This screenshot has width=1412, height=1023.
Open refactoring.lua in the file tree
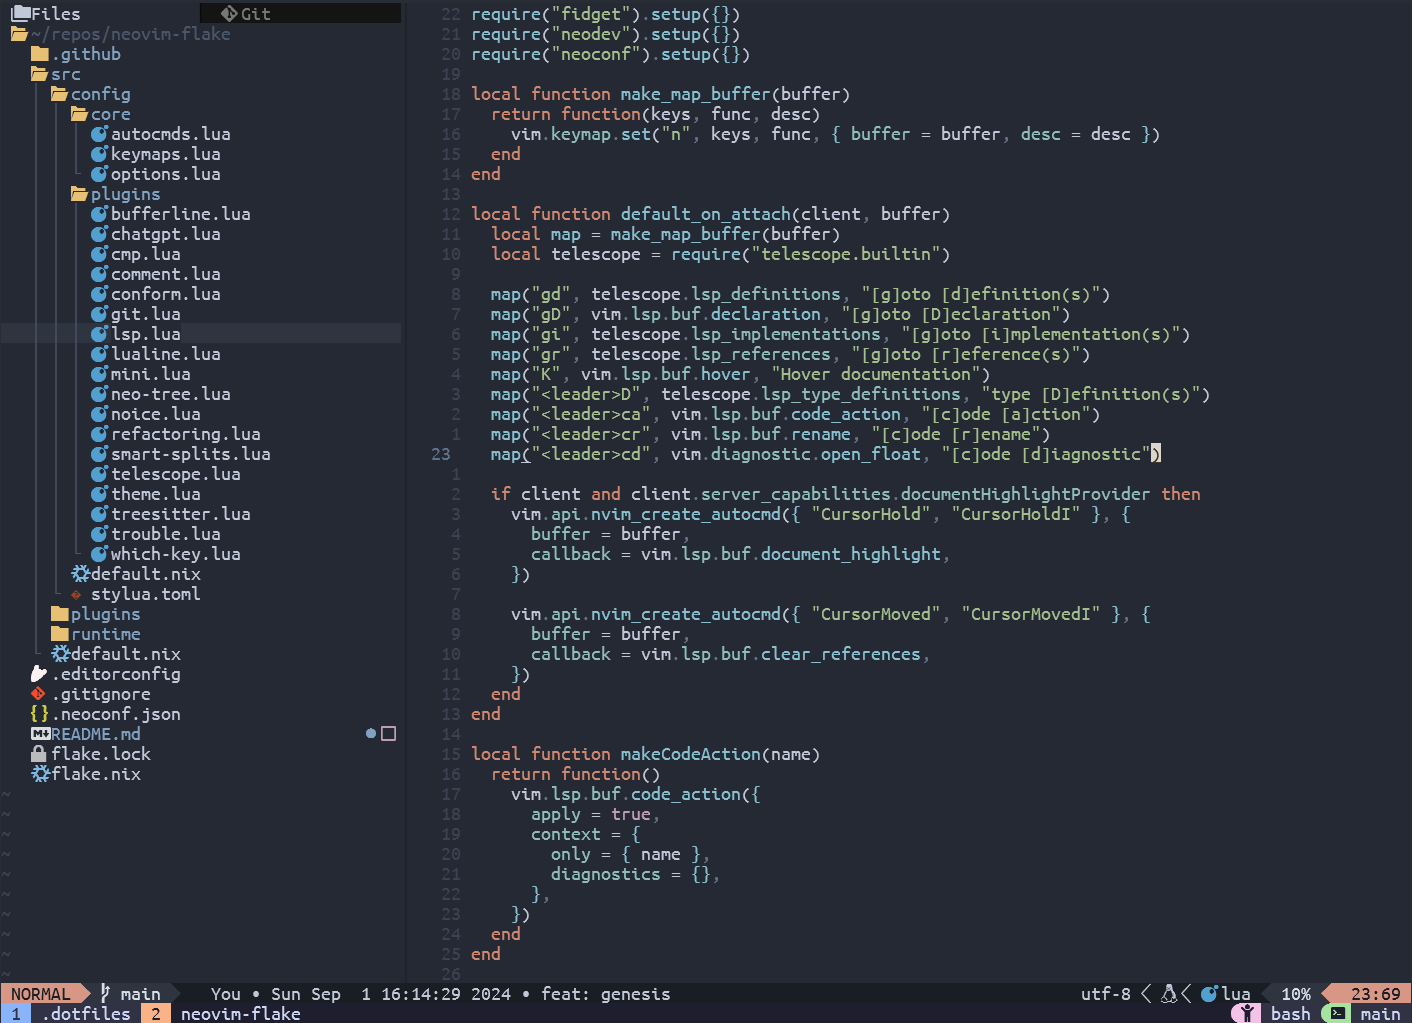[x=186, y=434]
